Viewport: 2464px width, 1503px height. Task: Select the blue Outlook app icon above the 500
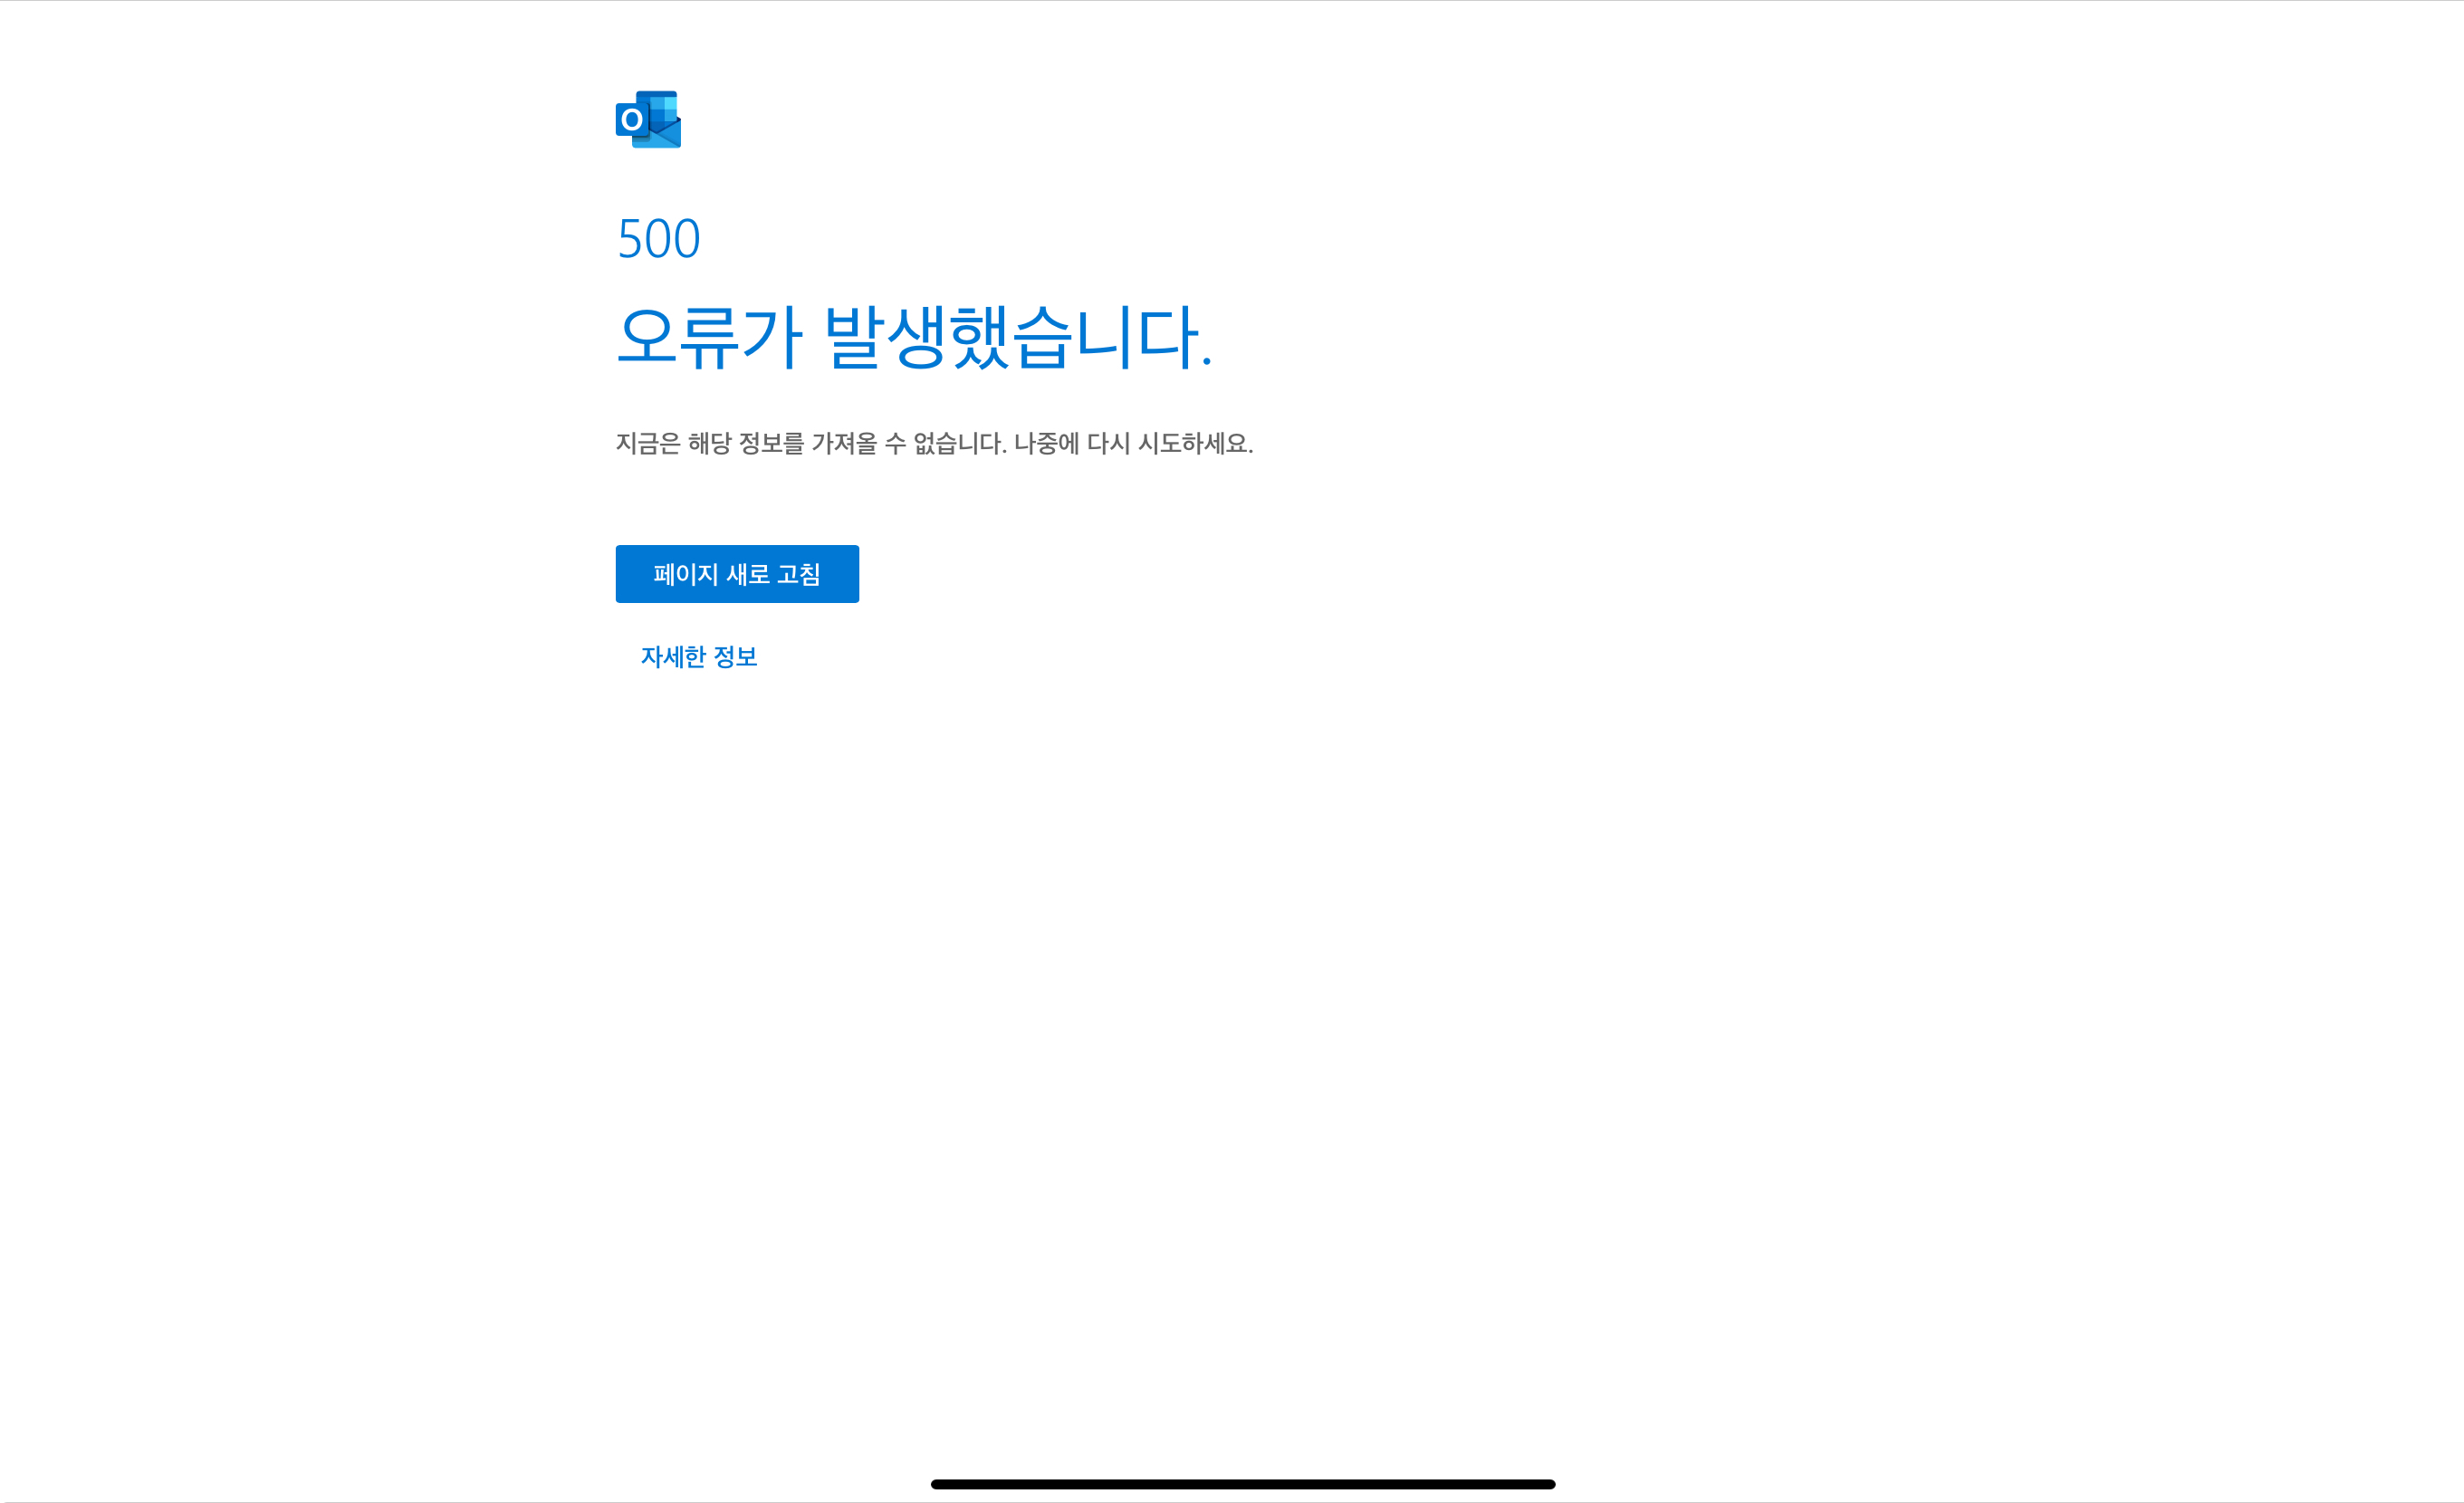pyautogui.click(x=648, y=119)
